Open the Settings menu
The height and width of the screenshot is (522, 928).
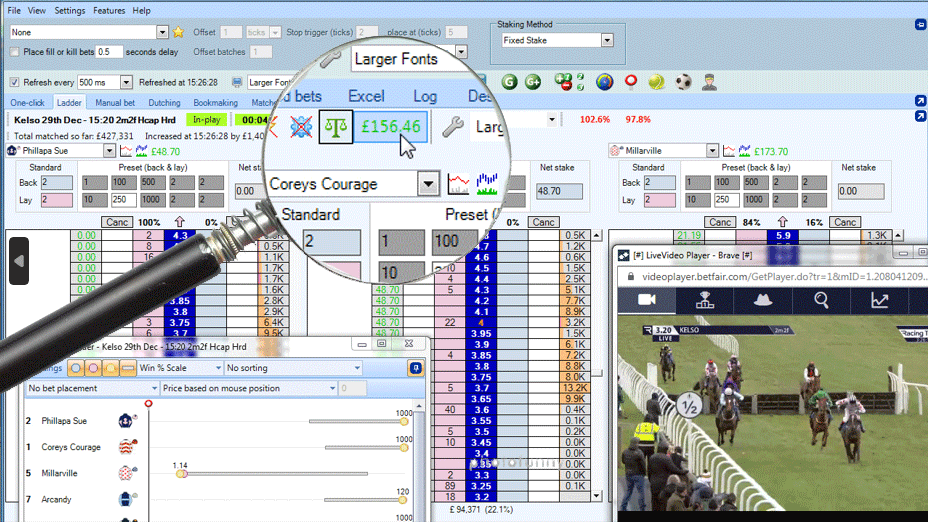point(69,10)
